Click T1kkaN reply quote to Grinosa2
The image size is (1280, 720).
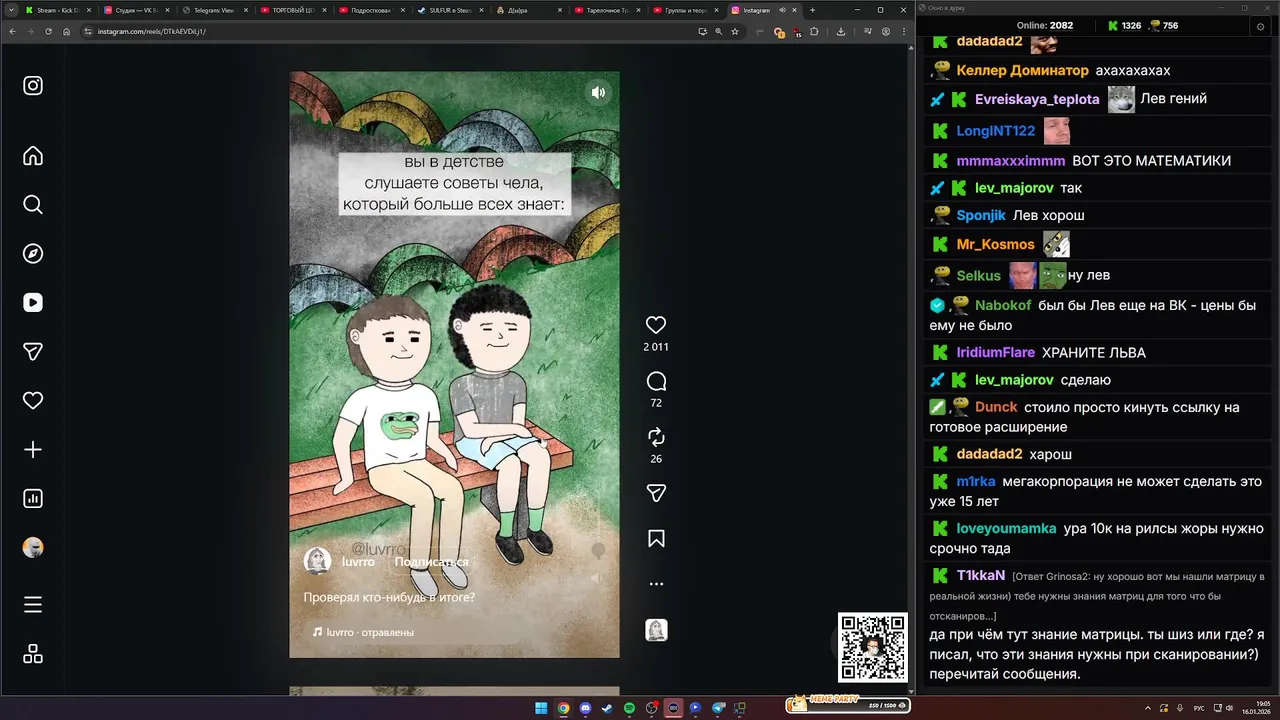[x=1097, y=596]
